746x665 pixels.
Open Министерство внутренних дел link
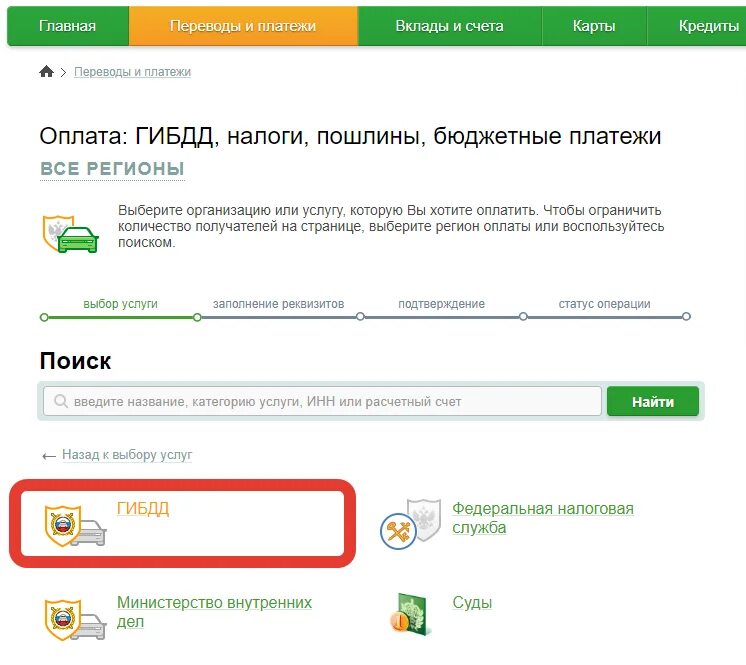[x=214, y=612]
